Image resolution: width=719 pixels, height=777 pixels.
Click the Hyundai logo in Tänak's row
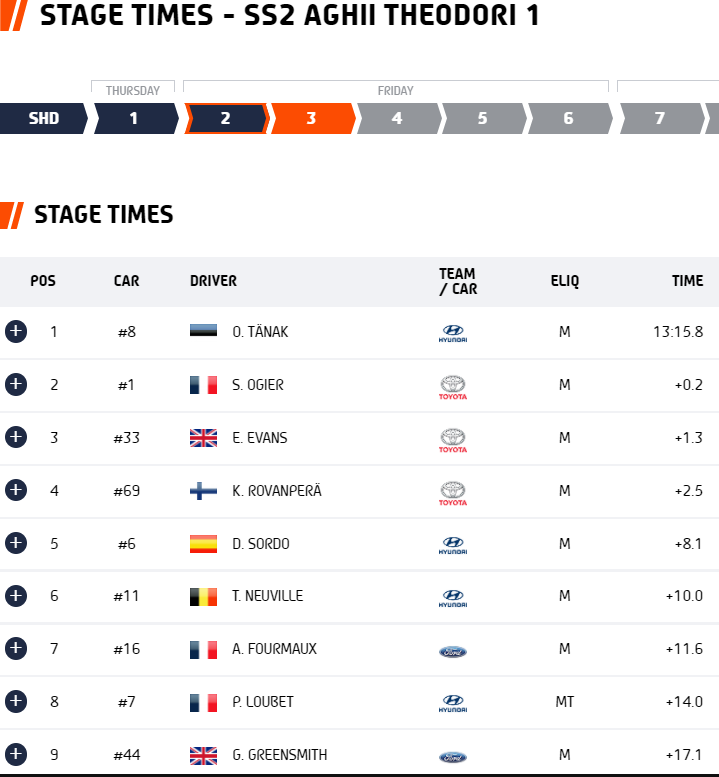(453, 333)
